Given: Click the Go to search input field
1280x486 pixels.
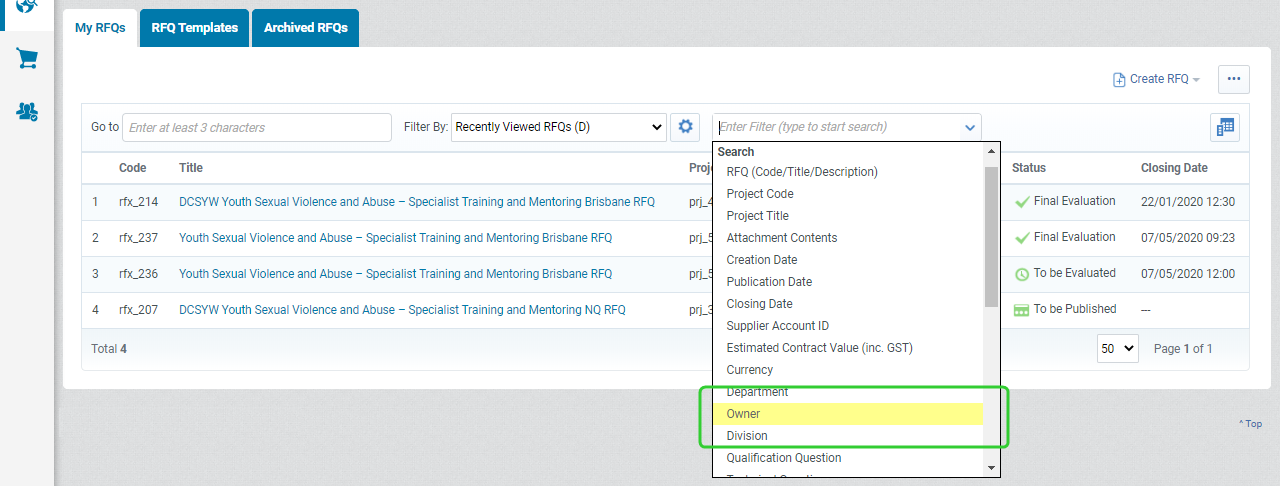Looking at the screenshot, I should coord(257,127).
